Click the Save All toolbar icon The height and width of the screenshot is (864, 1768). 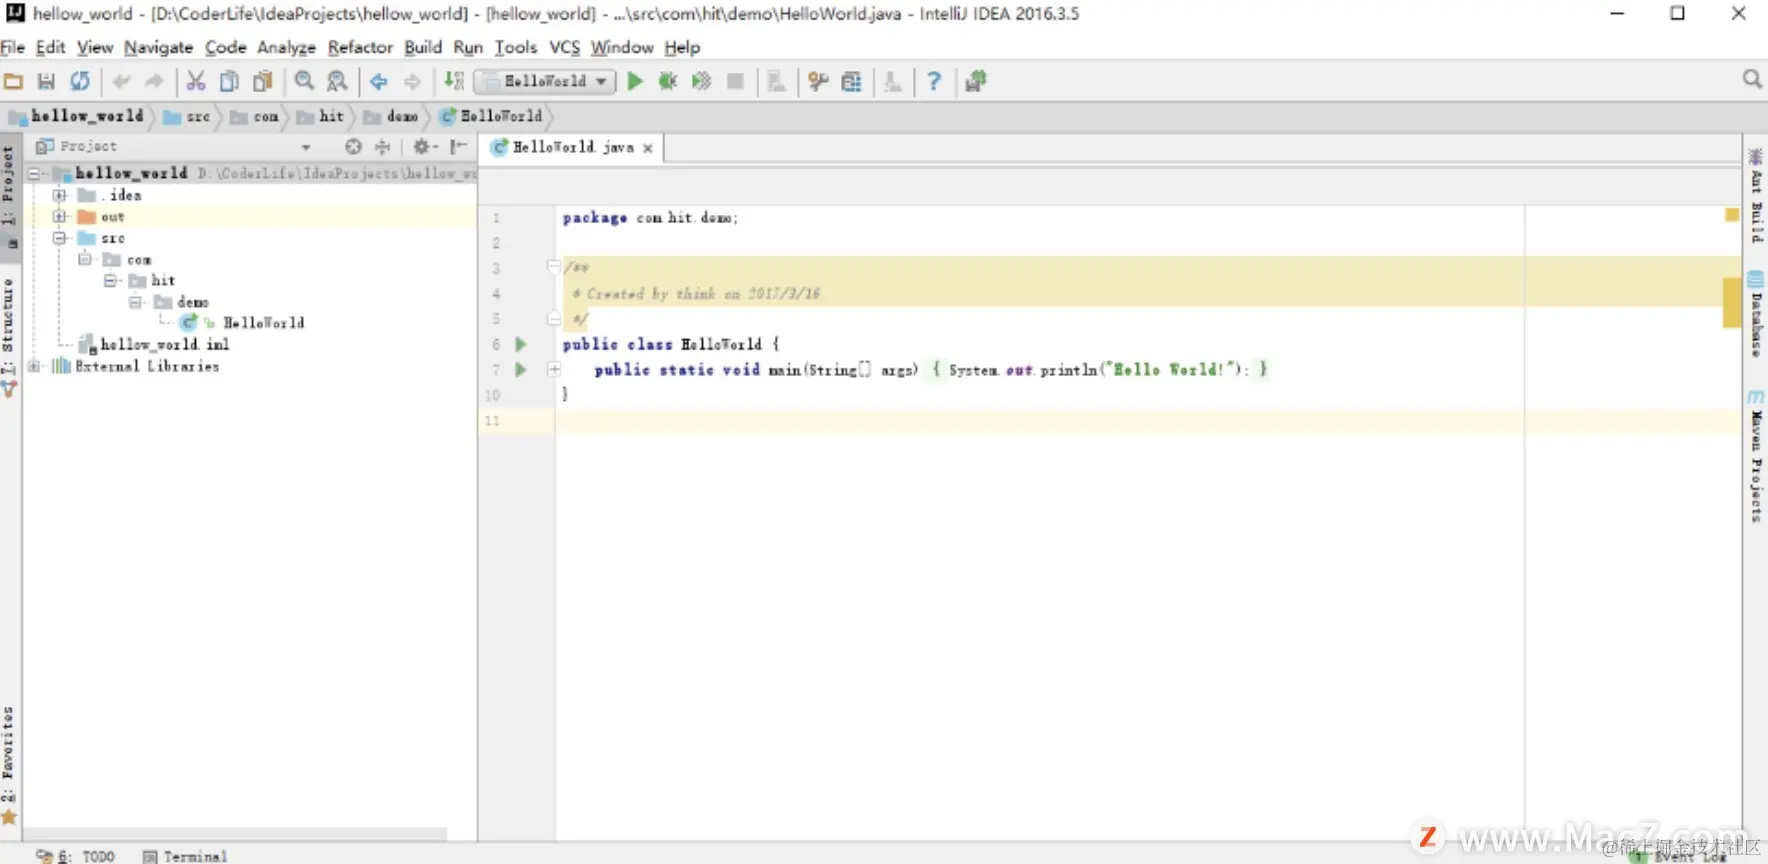[46, 81]
